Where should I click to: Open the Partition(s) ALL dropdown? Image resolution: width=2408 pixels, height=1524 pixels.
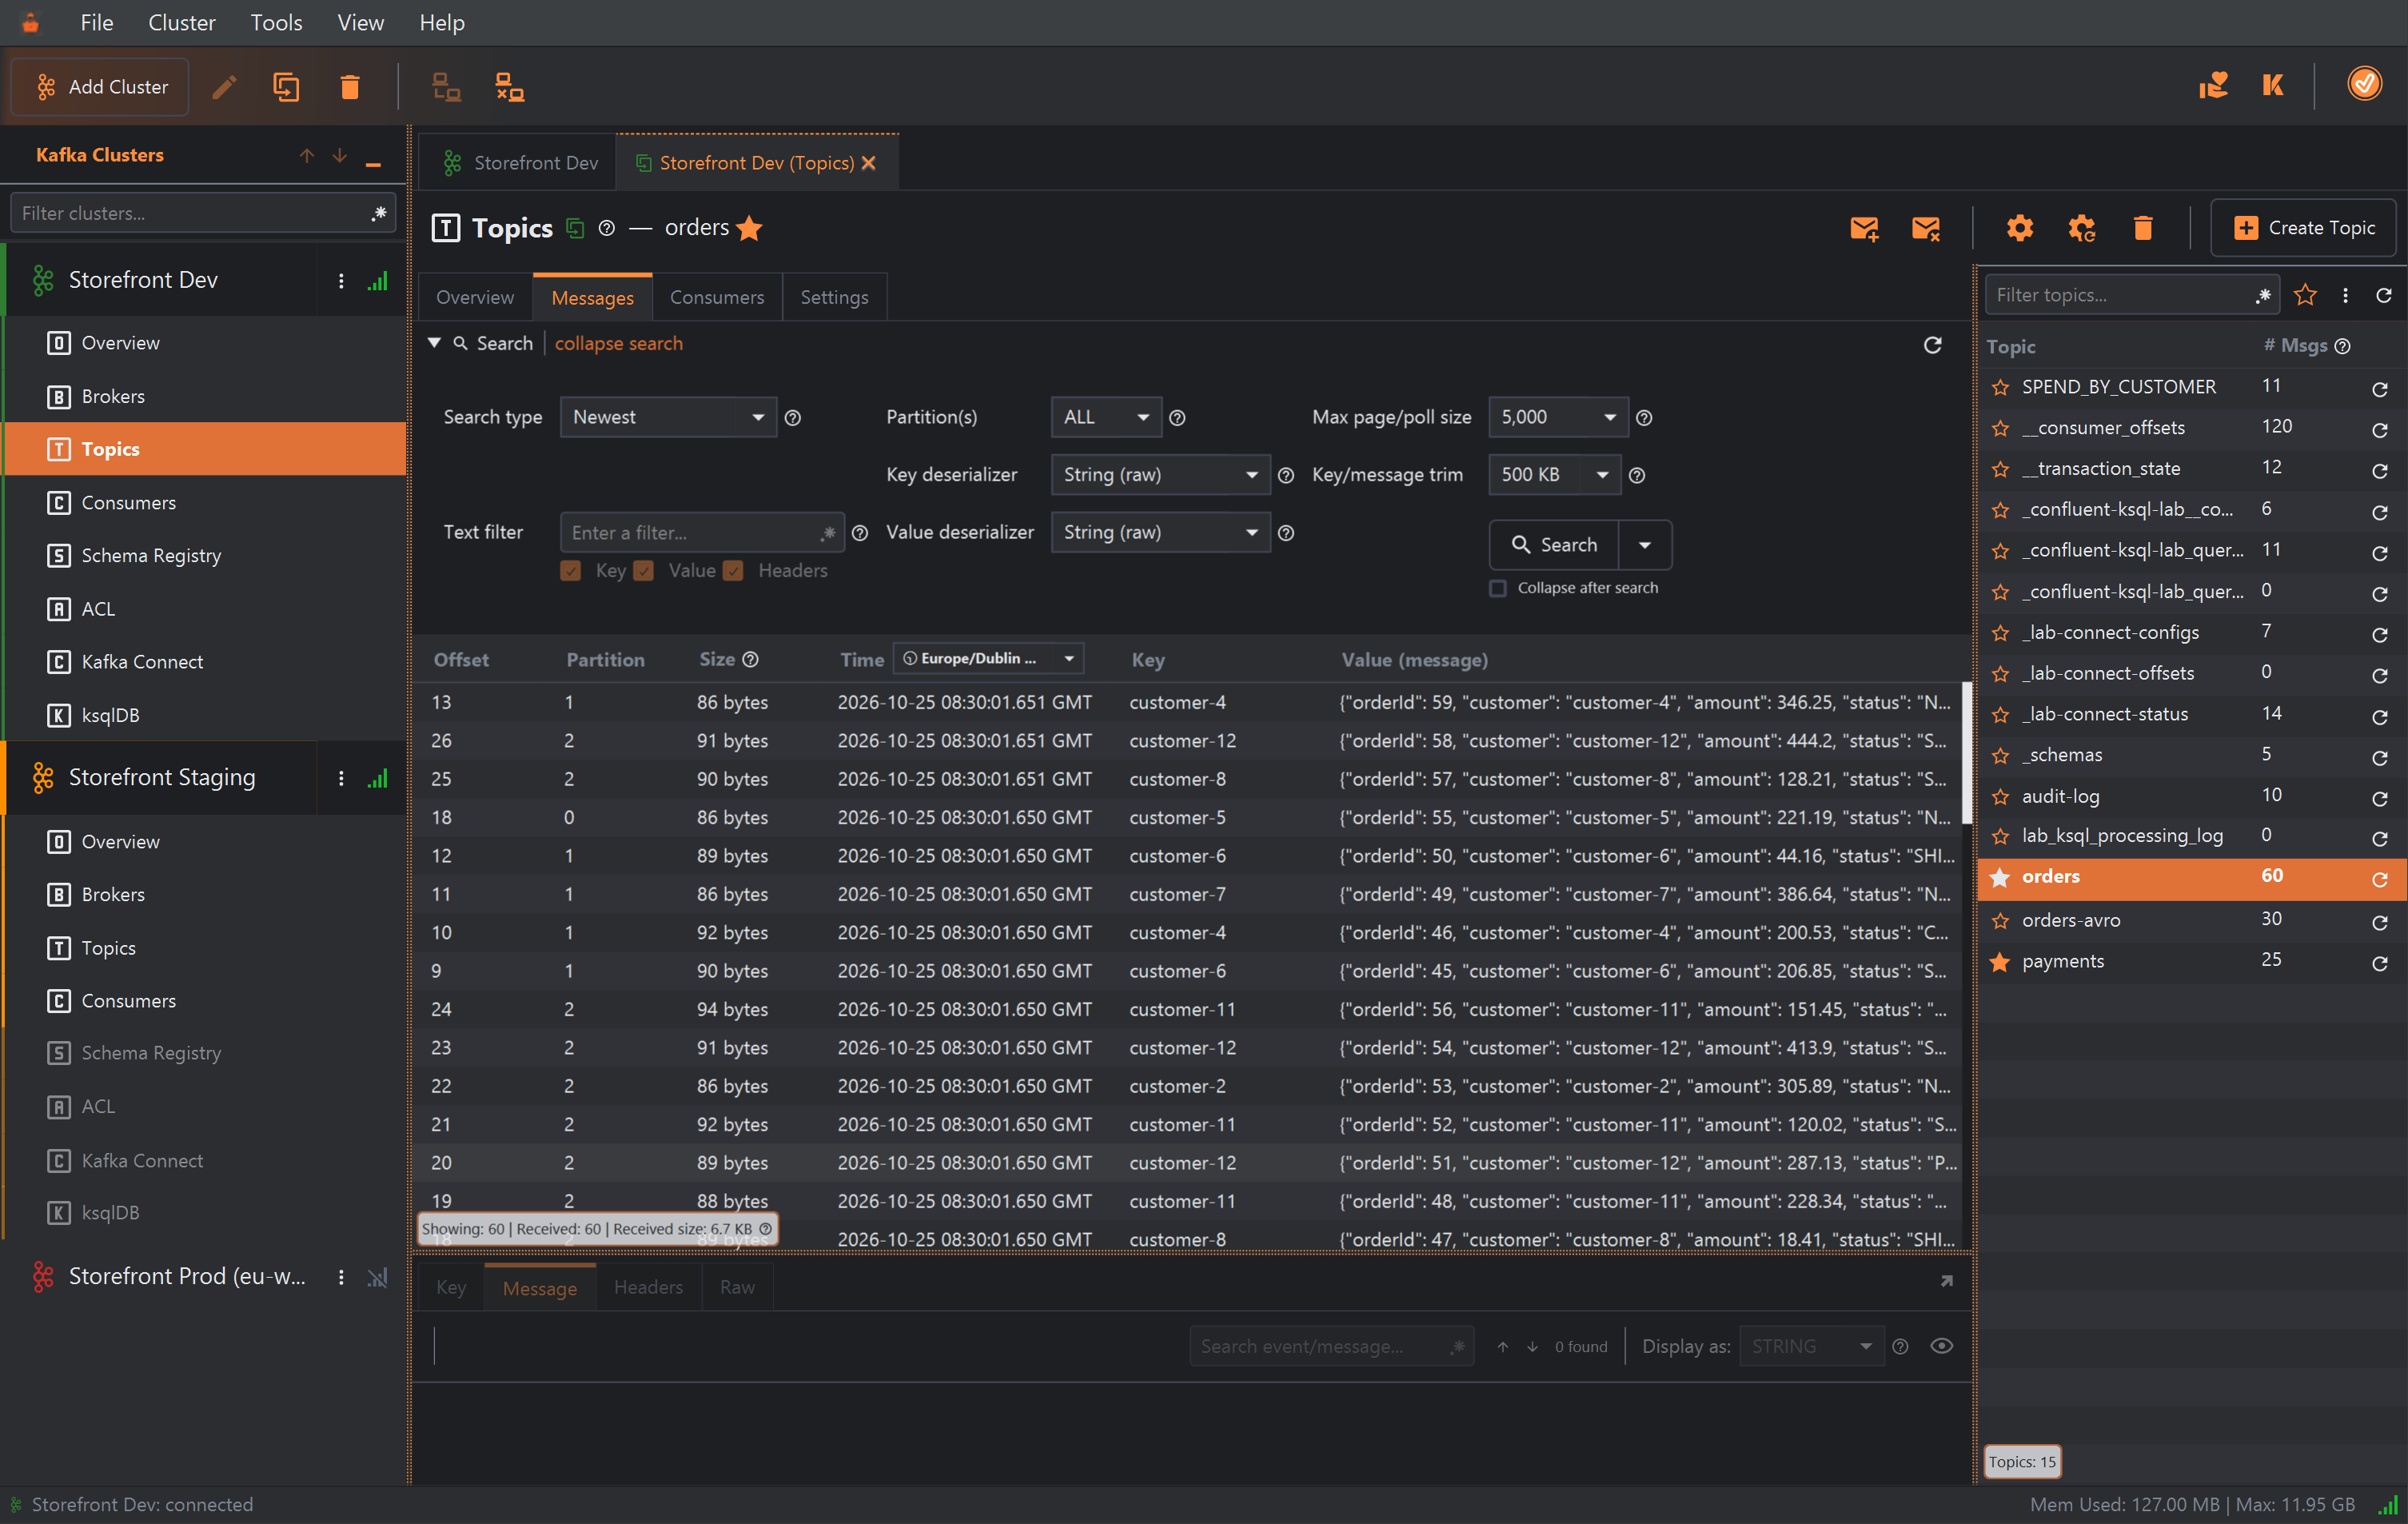(x=1106, y=417)
